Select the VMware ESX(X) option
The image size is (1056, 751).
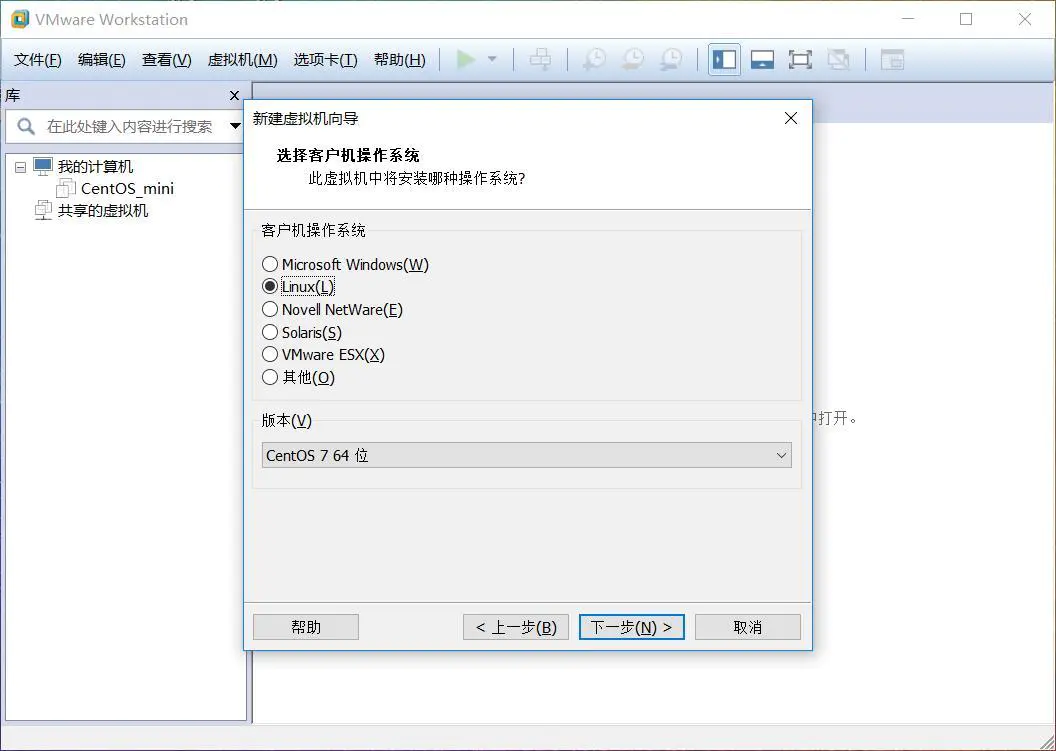pos(269,354)
